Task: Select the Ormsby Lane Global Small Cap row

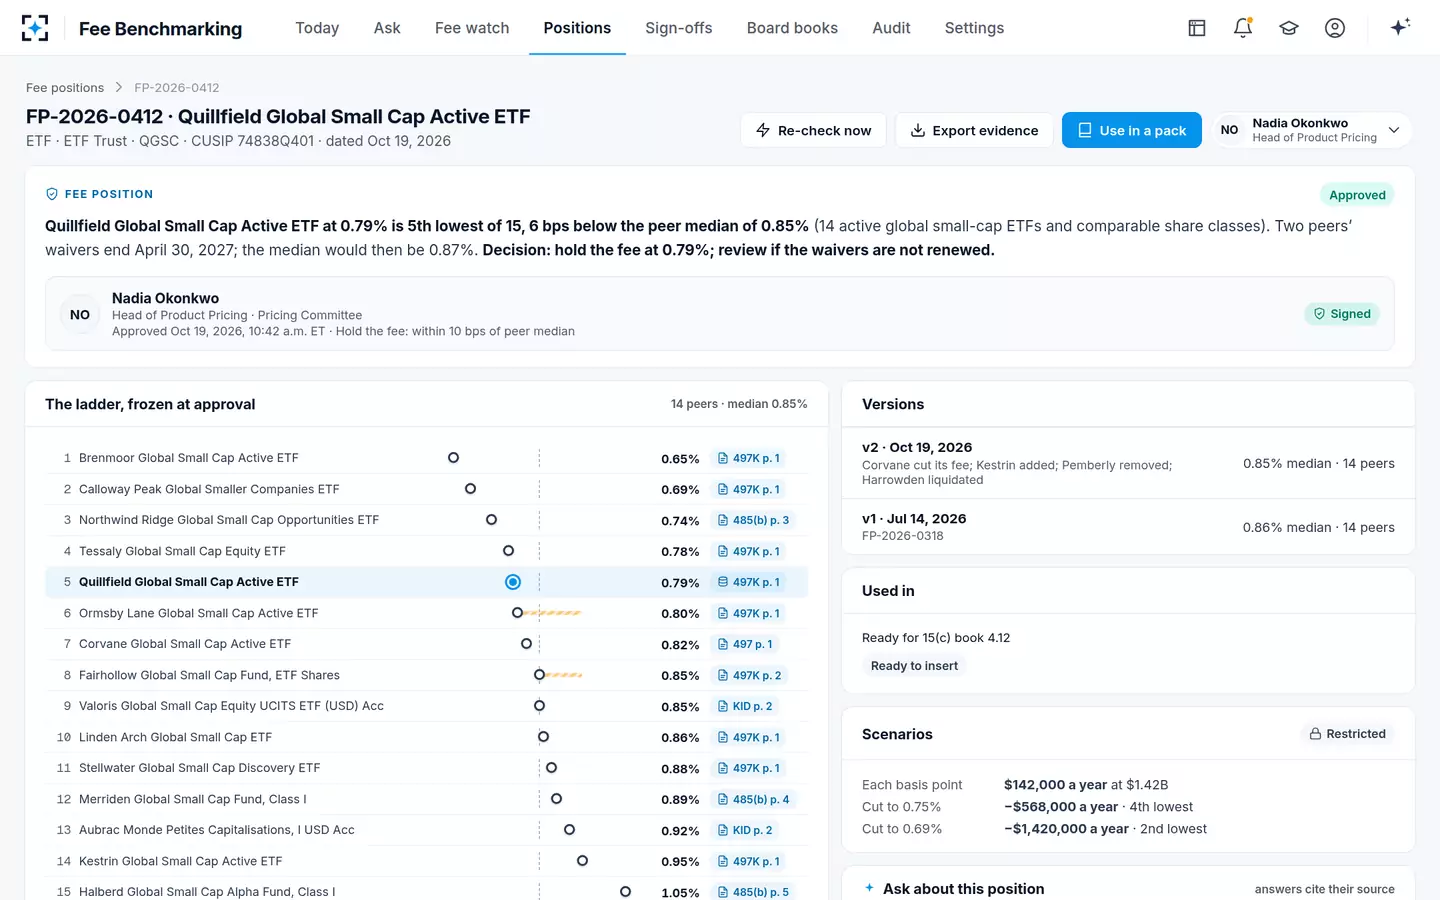Action: [x=426, y=613]
